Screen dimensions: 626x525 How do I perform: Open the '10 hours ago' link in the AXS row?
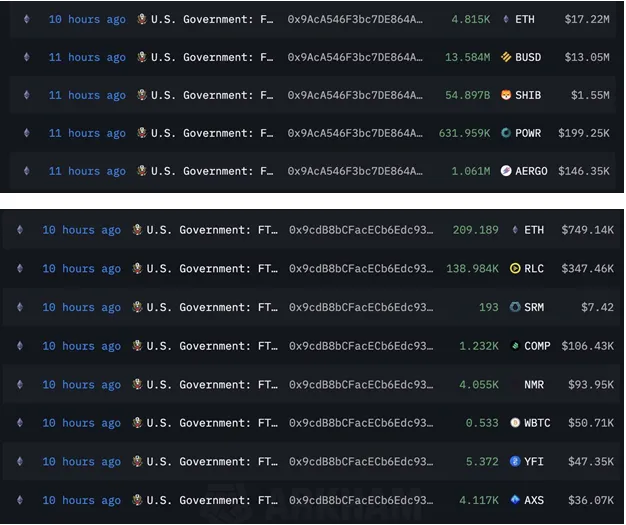[81, 500]
